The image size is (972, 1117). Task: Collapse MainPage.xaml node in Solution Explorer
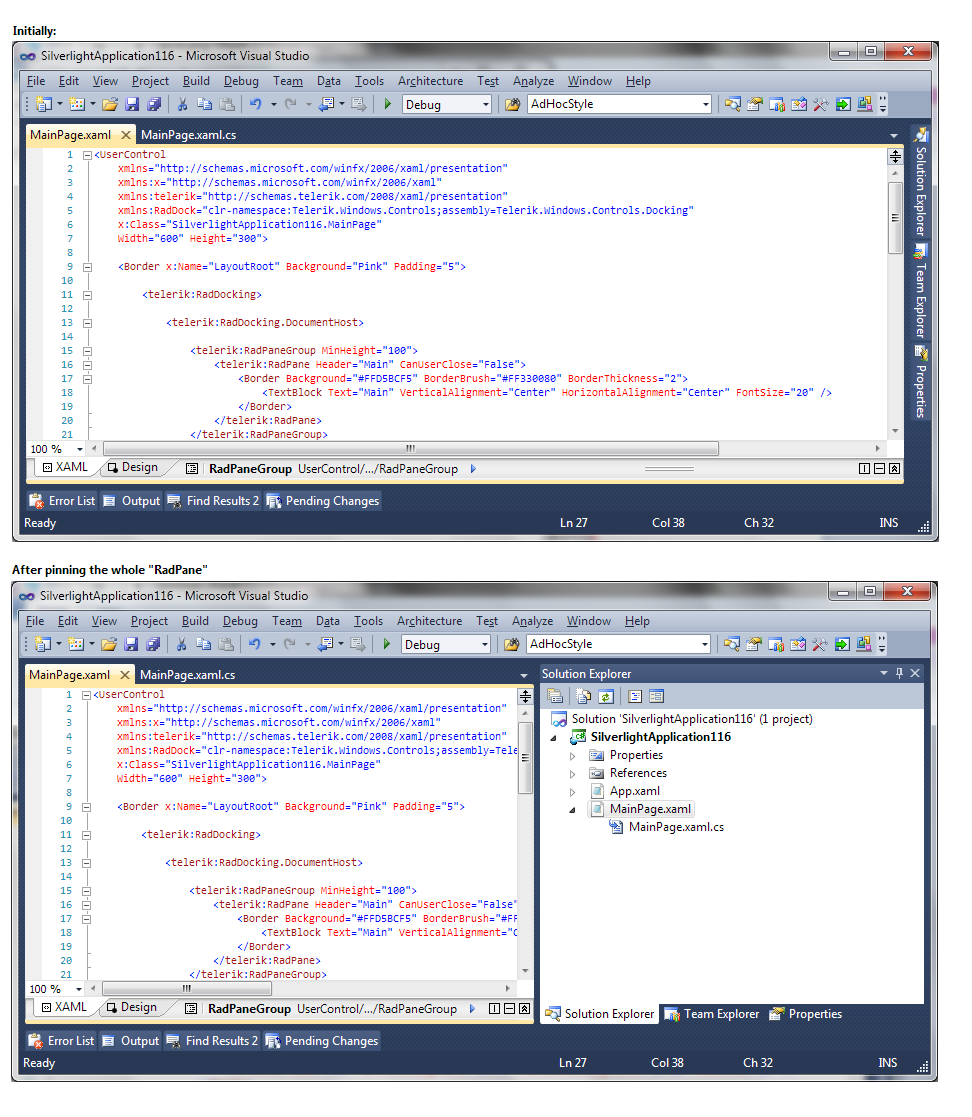[x=572, y=810]
